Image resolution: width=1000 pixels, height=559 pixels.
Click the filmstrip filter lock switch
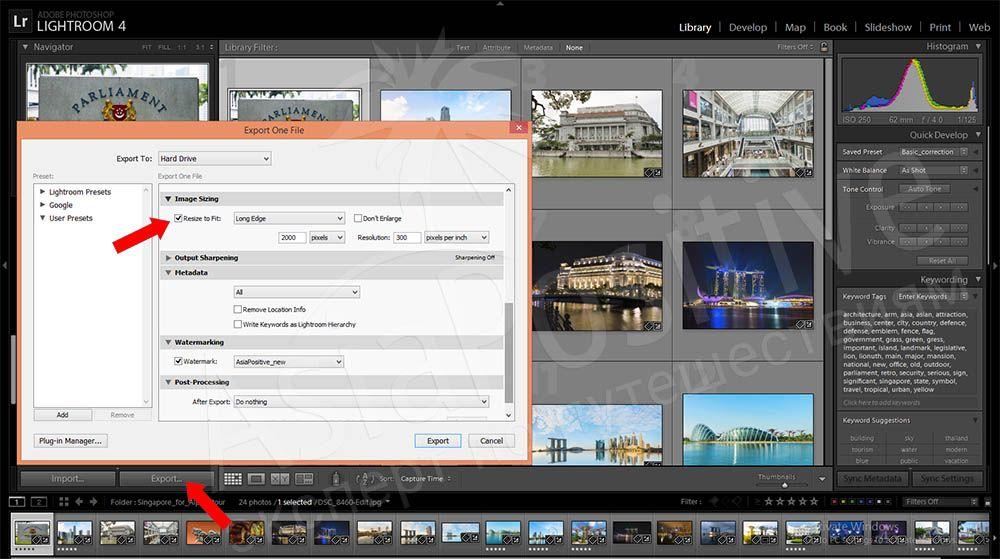click(x=987, y=502)
